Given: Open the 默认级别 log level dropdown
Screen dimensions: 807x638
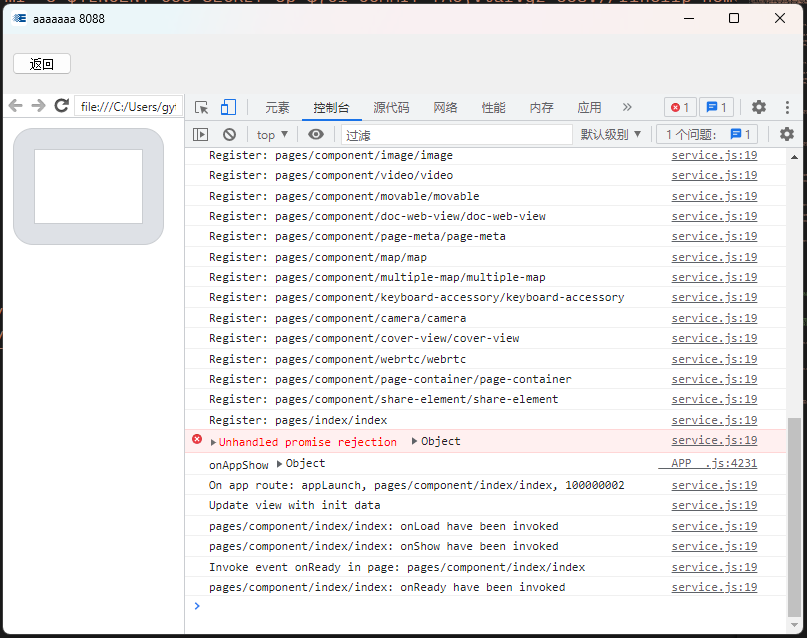Looking at the screenshot, I should click(x=611, y=134).
